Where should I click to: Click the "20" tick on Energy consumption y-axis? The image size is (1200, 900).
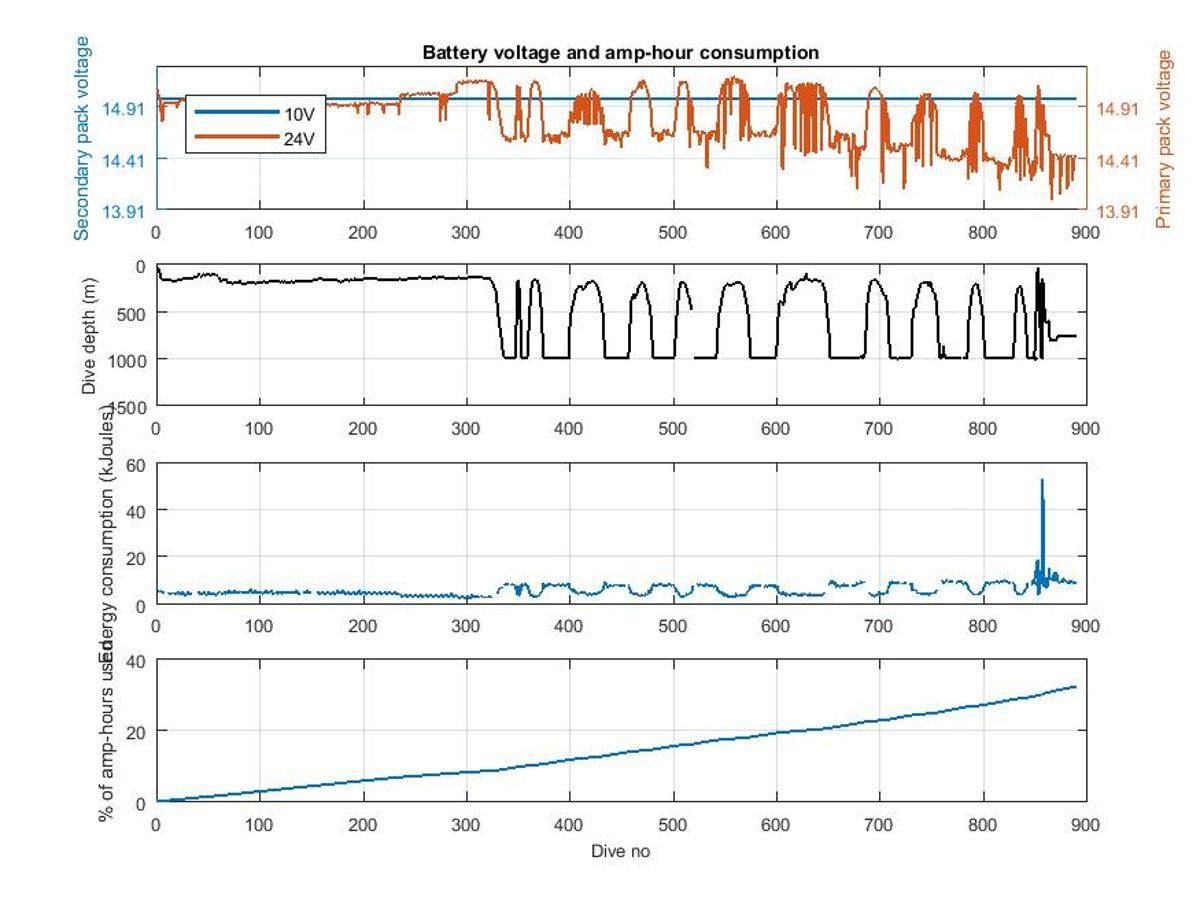pyautogui.click(x=138, y=557)
